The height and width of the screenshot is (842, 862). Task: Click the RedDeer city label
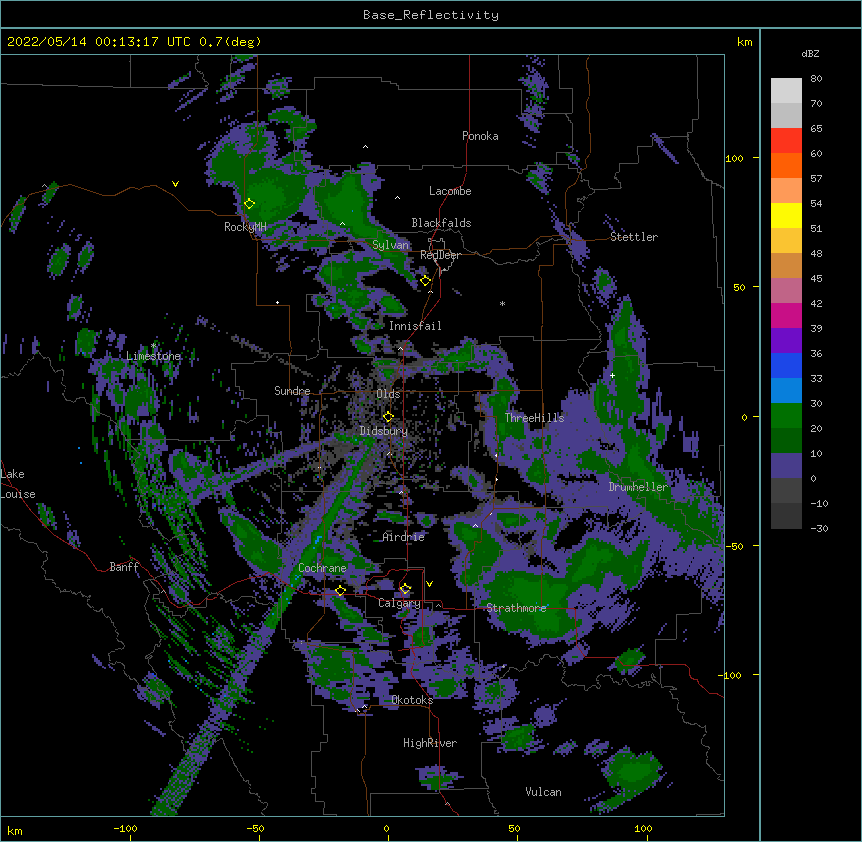pyautogui.click(x=440, y=255)
